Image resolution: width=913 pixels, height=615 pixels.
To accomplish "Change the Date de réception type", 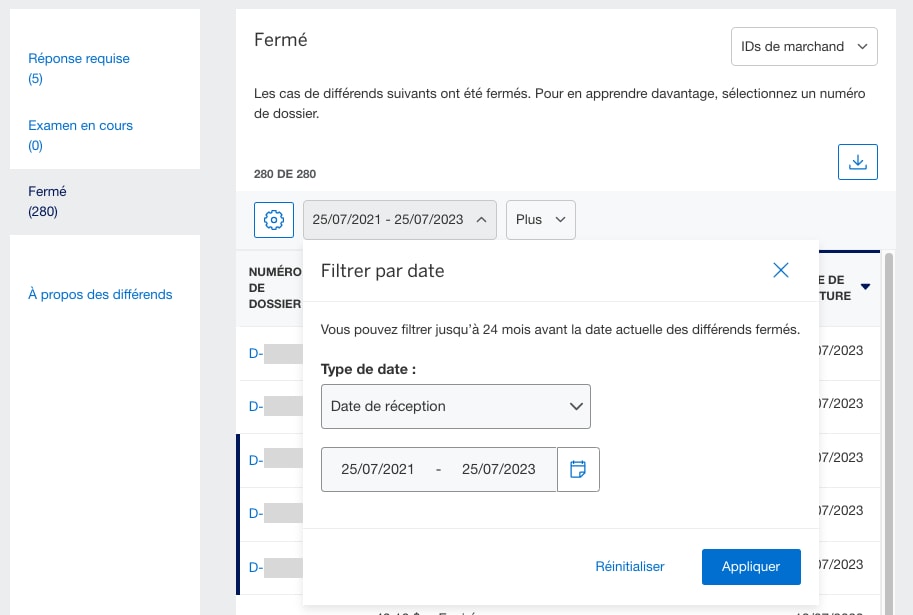I will click(455, 406).
